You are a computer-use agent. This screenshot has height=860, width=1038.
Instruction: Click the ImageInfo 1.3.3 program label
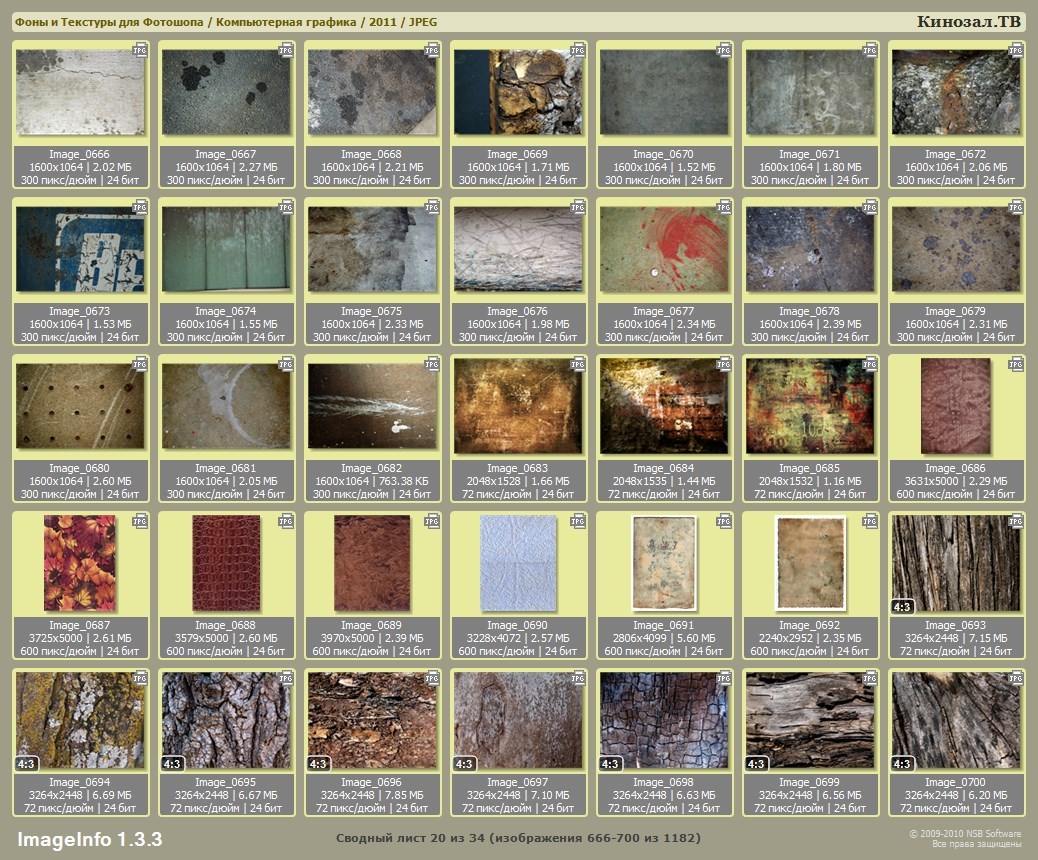[89, 837]
